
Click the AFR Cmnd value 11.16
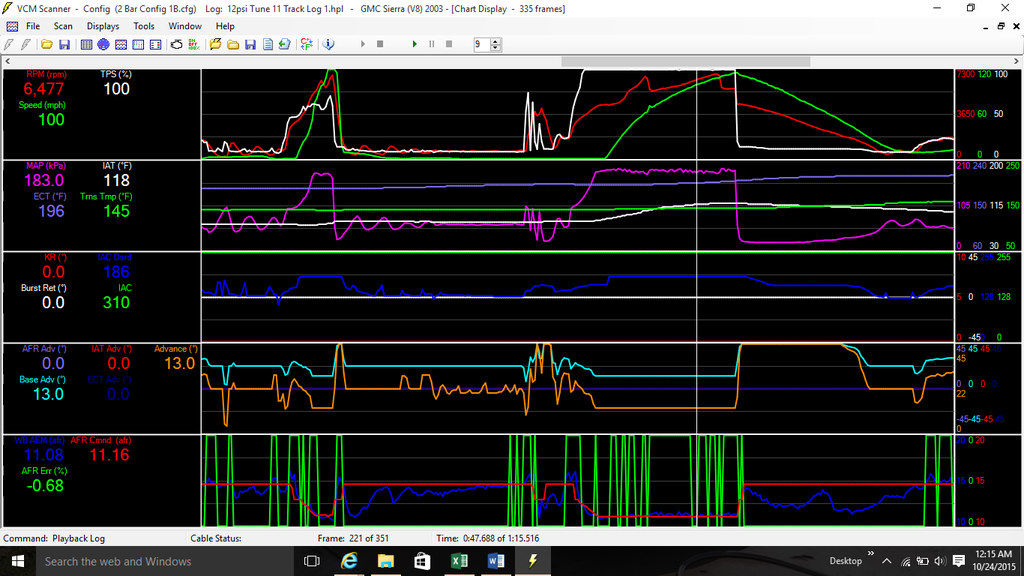click(x=109, y=455)
